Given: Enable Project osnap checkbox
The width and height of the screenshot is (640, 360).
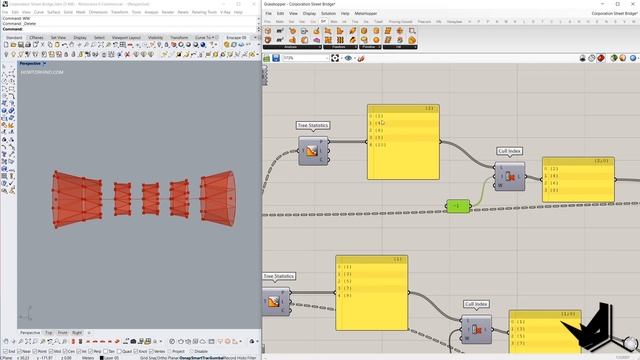Looking at the screenshot, I should [x=169, y=351].
